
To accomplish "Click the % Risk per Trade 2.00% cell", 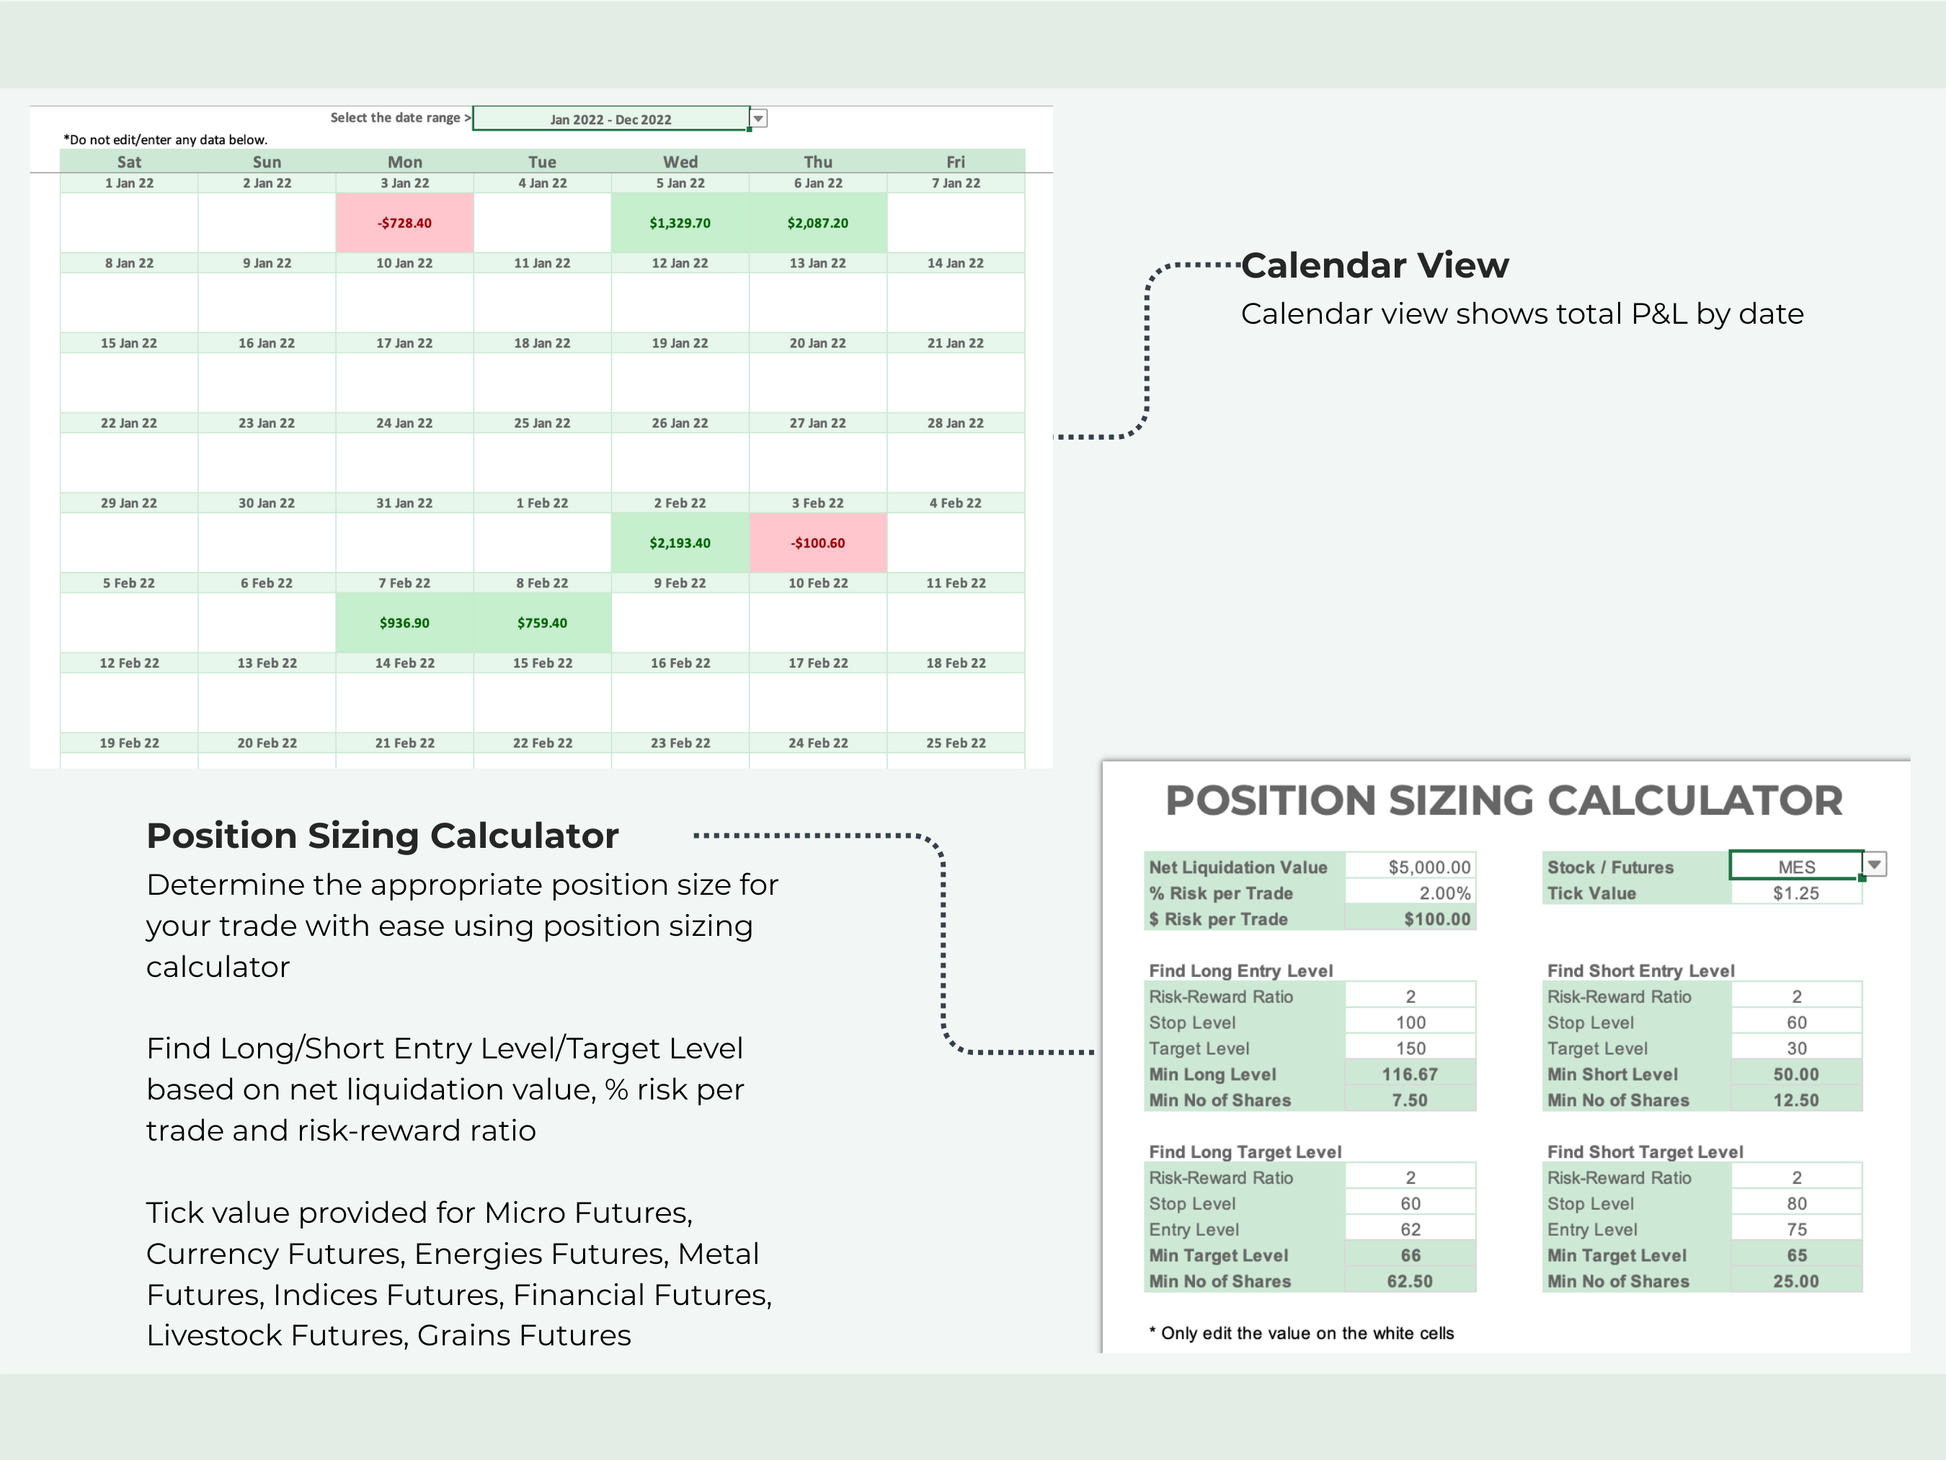I will pyautogui.click(x=1410, y=893).
